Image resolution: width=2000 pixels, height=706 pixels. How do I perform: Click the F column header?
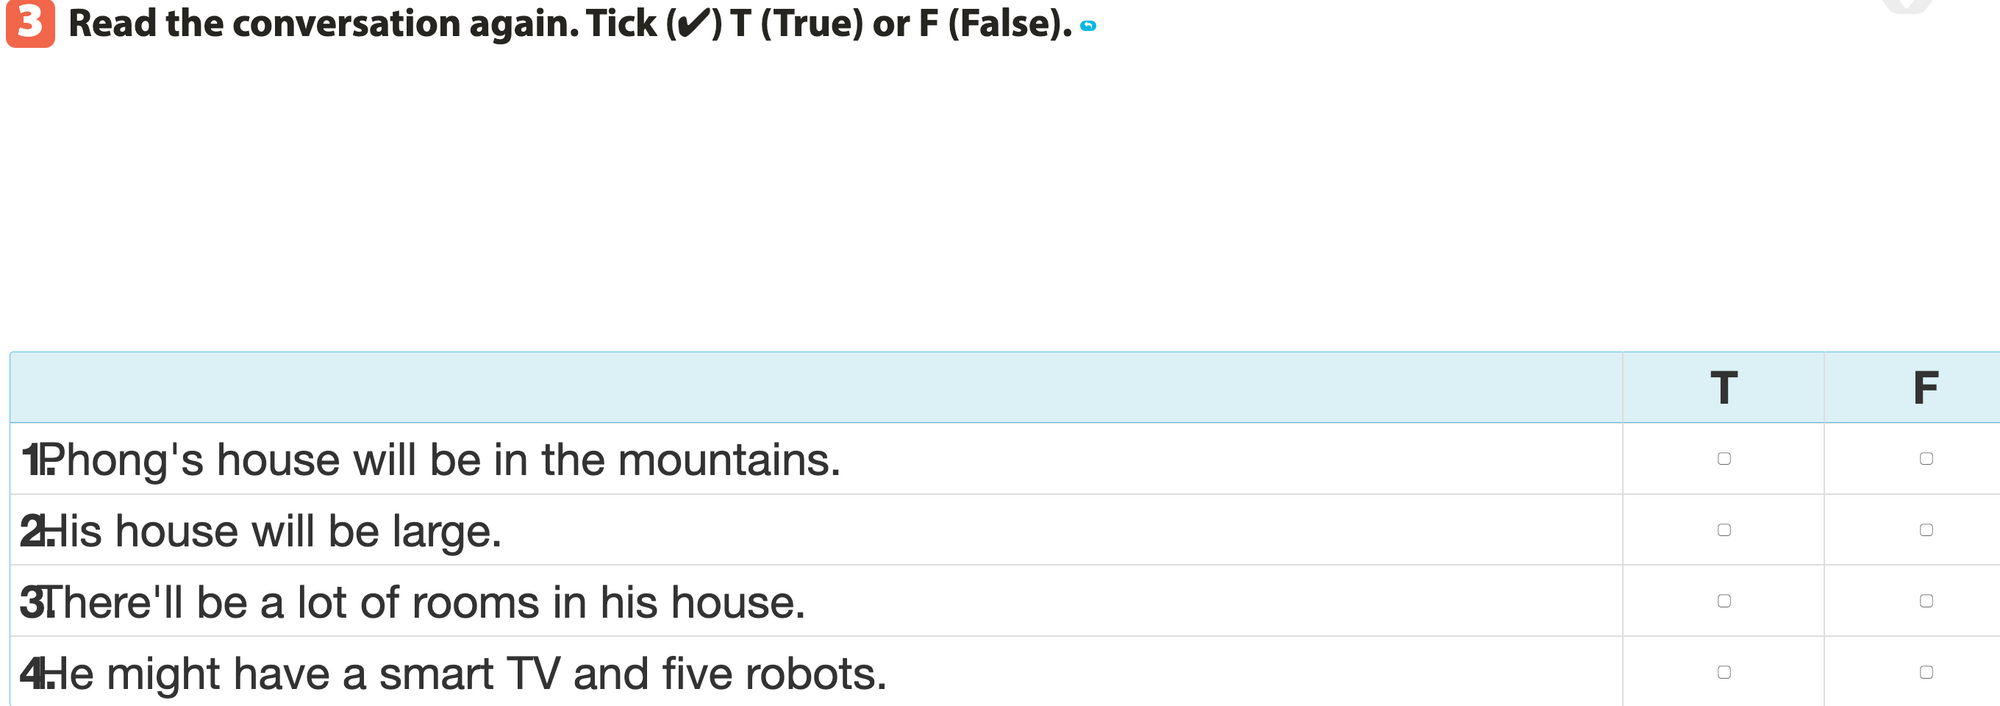pyautogui.click(x=1926, y=388)
